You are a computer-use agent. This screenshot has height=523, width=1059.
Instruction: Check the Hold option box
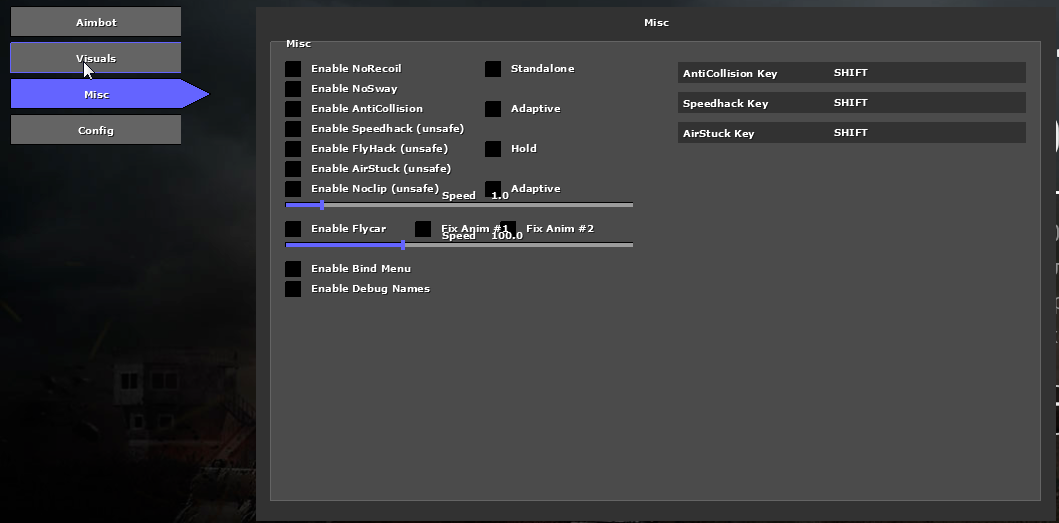point(493,149)
